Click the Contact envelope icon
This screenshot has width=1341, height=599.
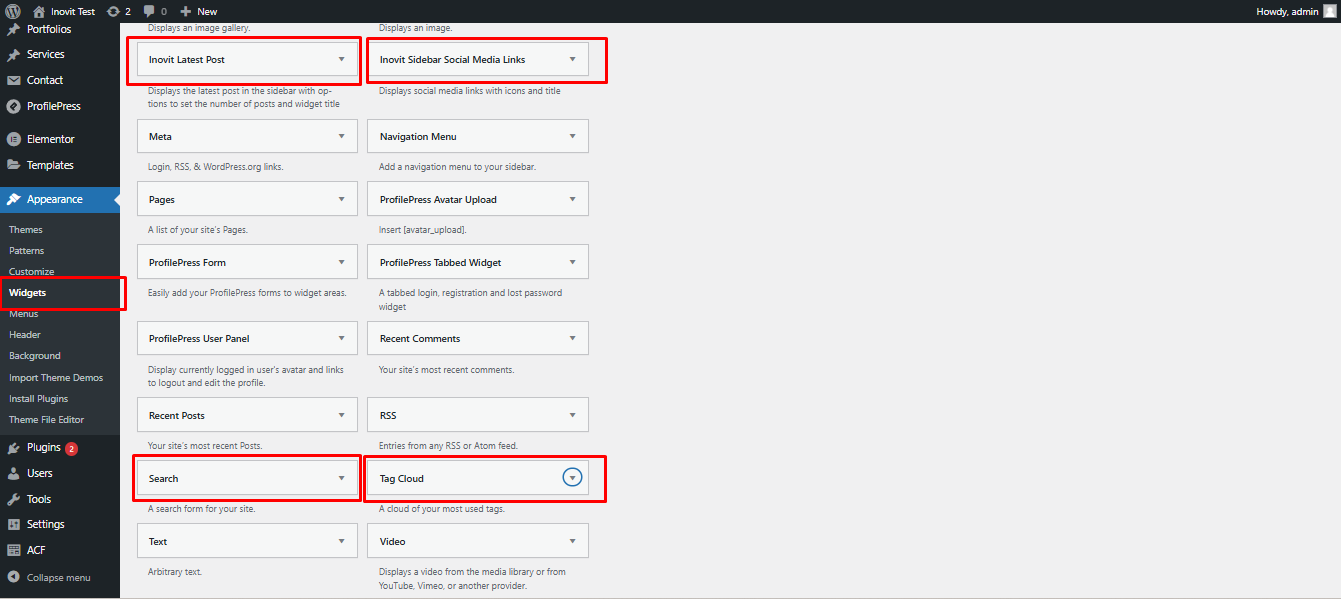point(14,80)
